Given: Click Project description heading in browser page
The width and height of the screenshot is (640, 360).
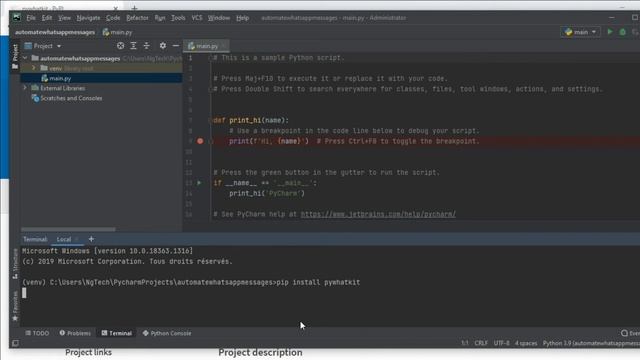Looking at the screenshot, I should click(260, 352).
